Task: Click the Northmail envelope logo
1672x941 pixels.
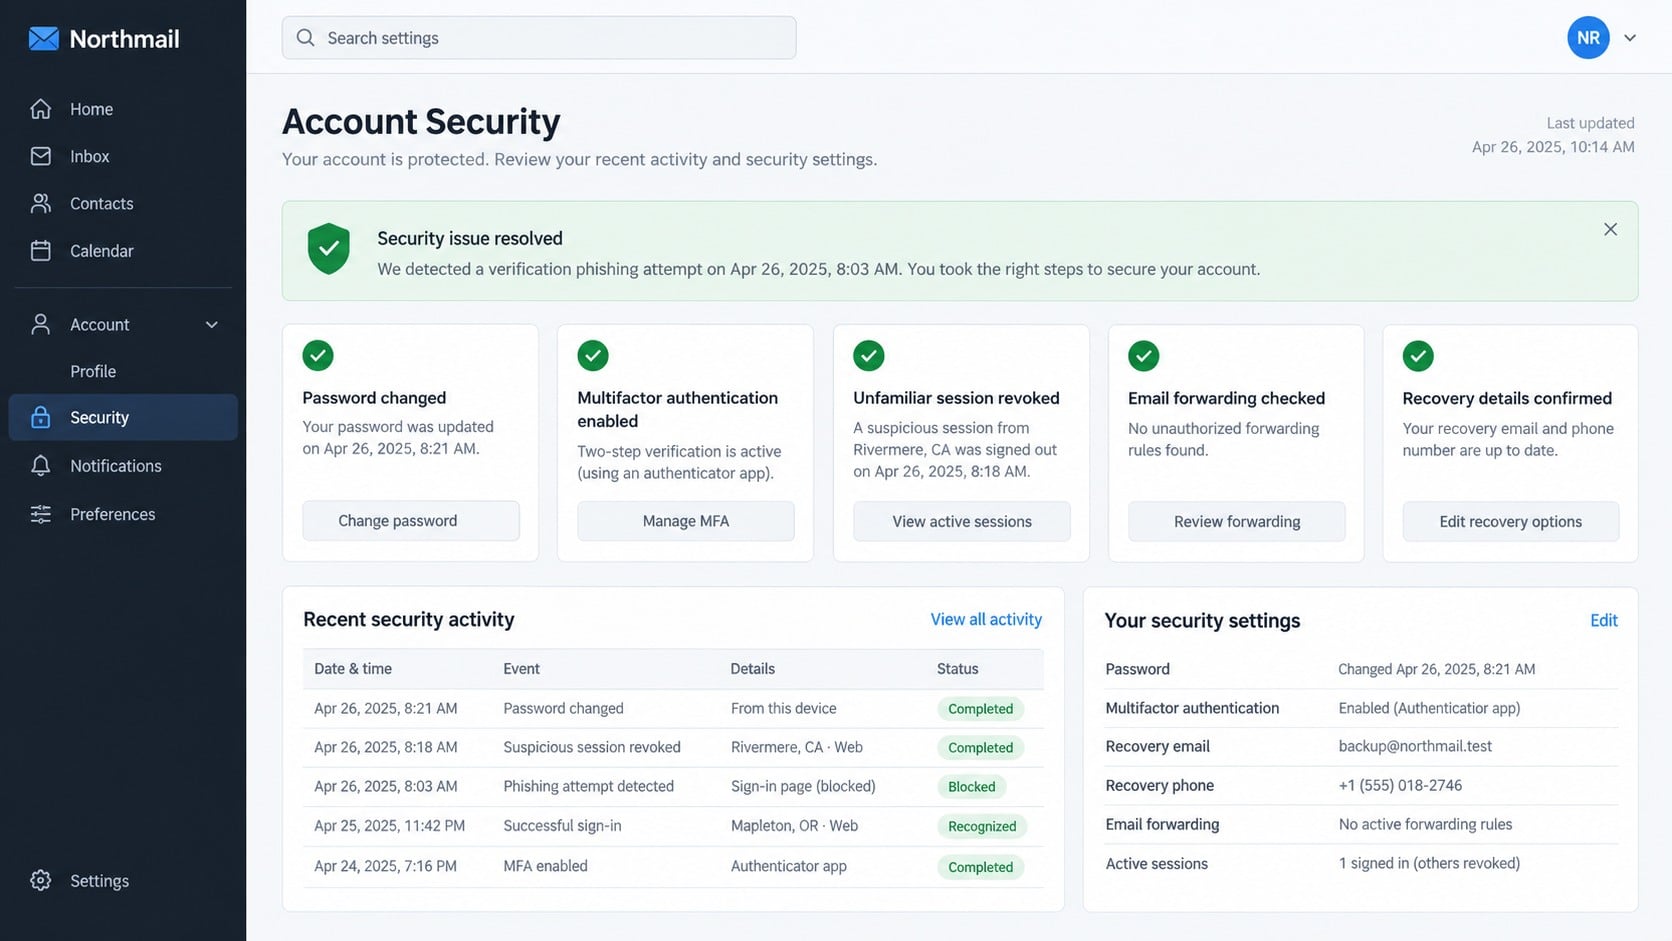Action: click(x=43, y=39)
